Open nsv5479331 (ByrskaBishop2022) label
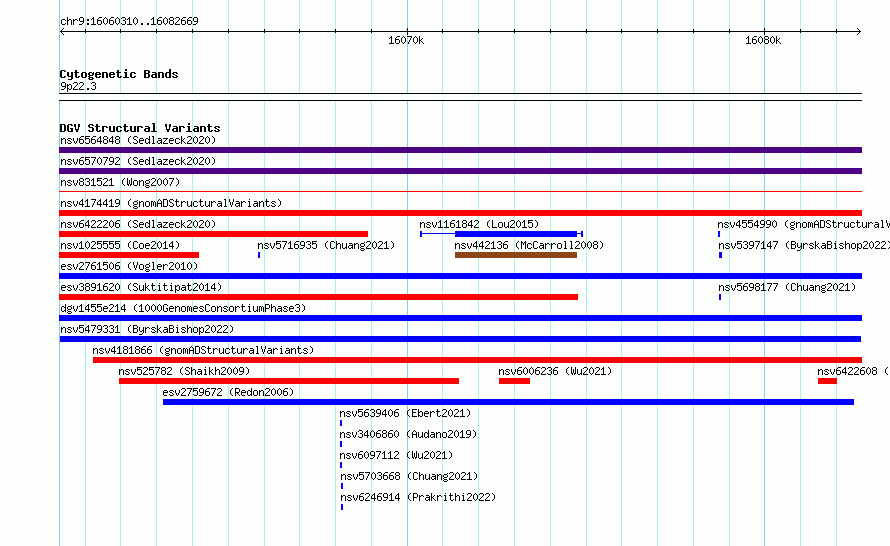 click(x=147, y=329)
